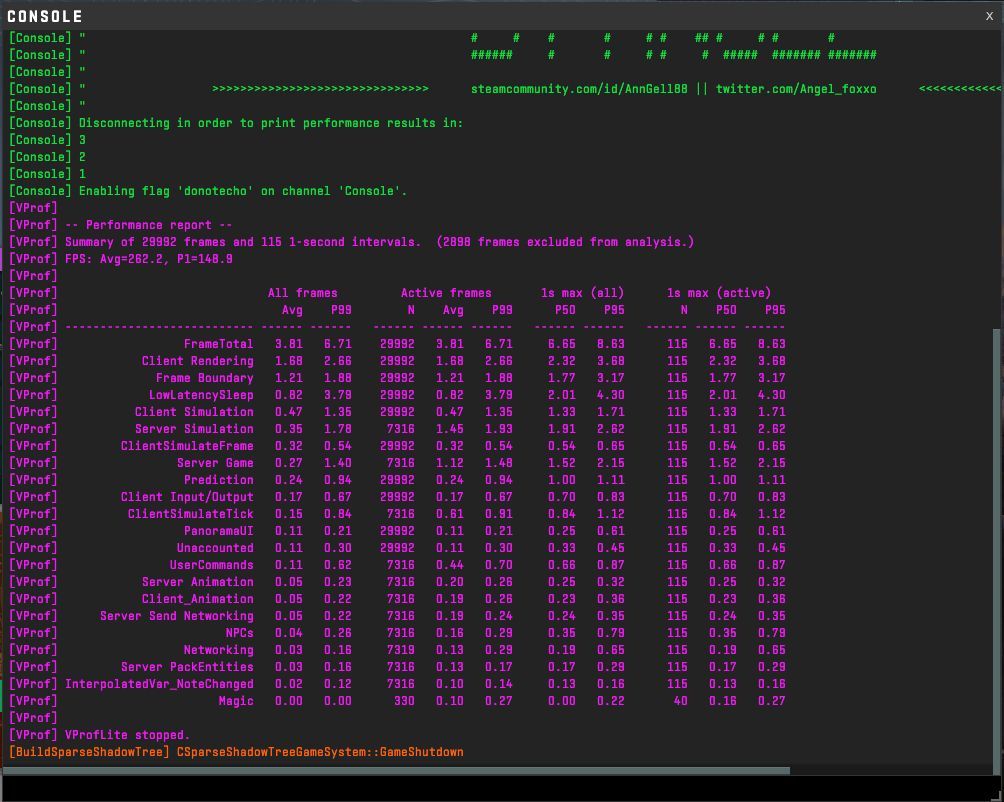Click the PanoramaUI row label
The image size is (1004, 802).
tap(218, 531)
